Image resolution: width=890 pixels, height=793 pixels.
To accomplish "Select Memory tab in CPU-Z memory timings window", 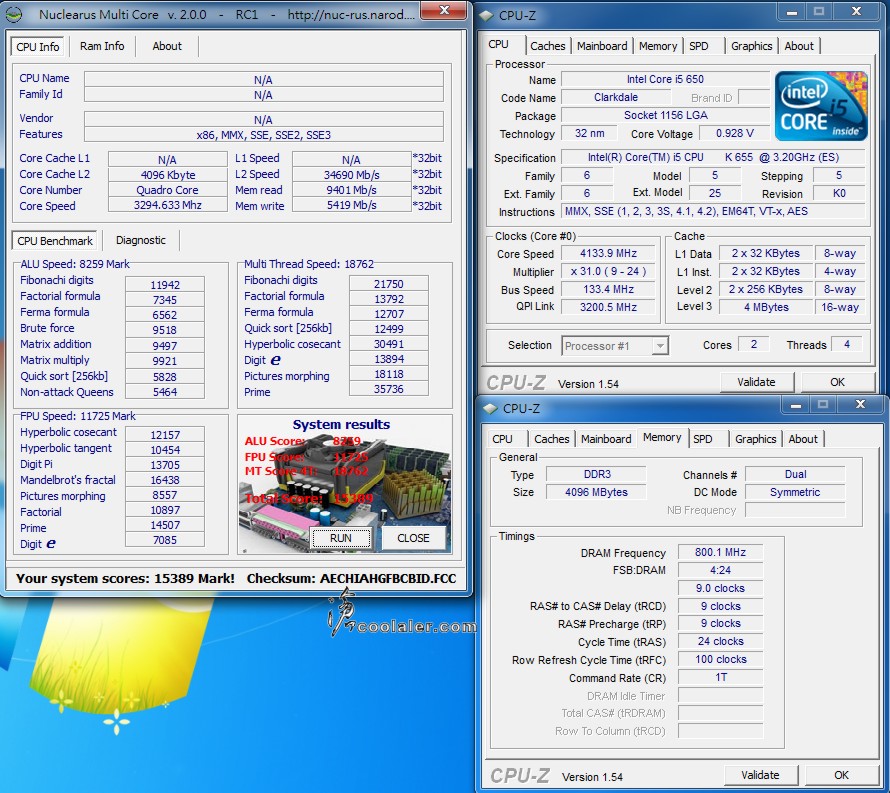I will (x=662, y=437).
